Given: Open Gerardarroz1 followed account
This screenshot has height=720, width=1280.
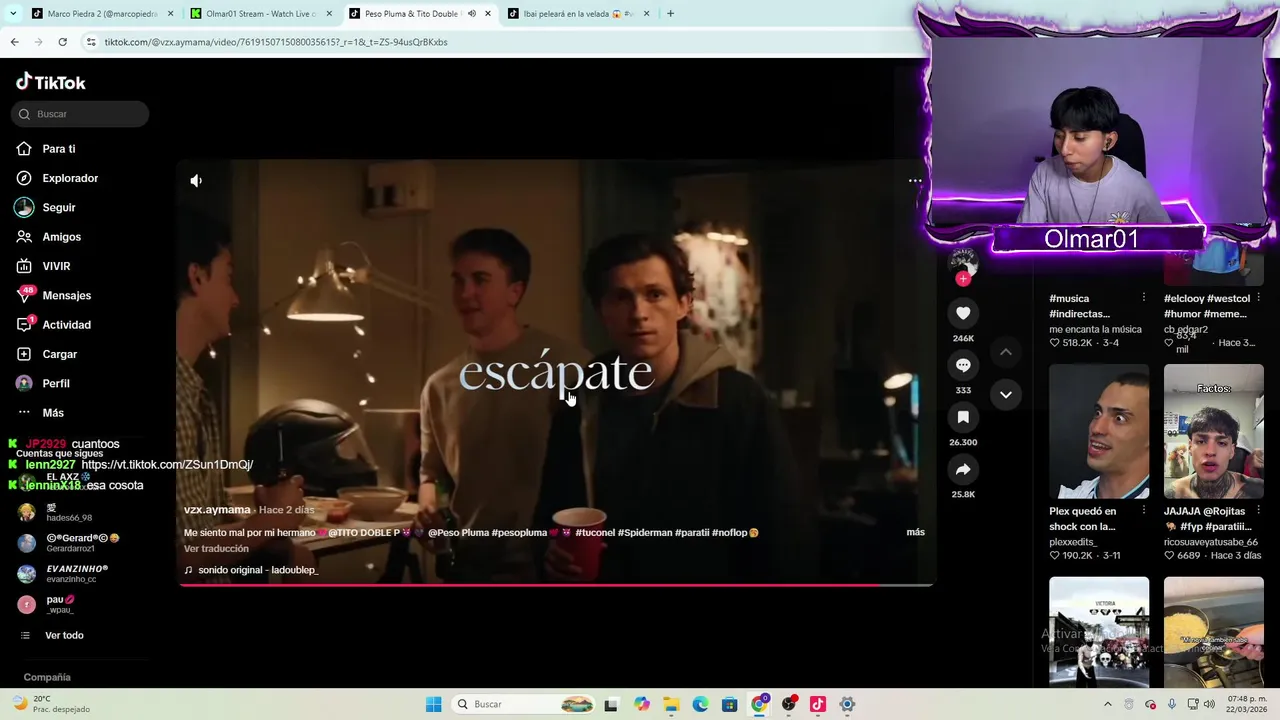Looking at the screenshot, I should coord(70,543).
